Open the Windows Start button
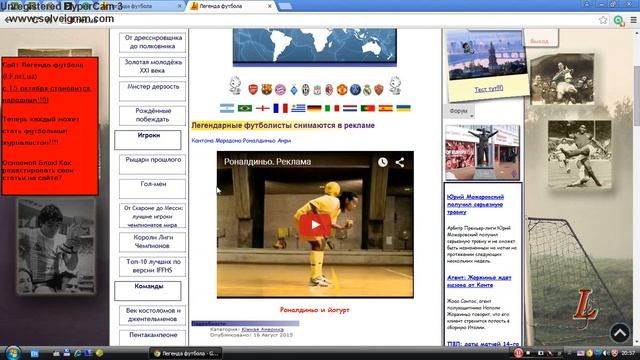This screenshot has width=640, height=360. pyautogui.click(x=13, y=353)
